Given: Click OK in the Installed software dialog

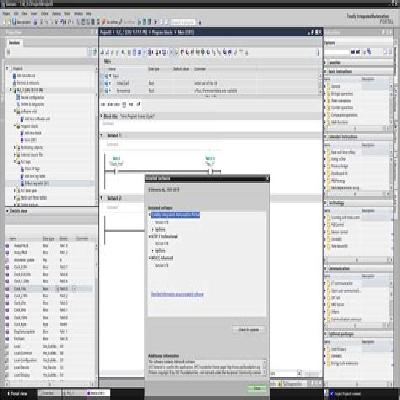Looking at the screenshot, I should (x=257, y=388).
